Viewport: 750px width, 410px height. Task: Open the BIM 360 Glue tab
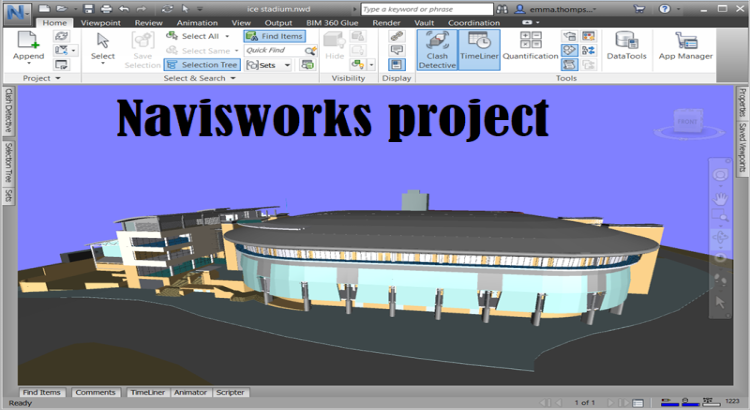click(x=332, y=22)
